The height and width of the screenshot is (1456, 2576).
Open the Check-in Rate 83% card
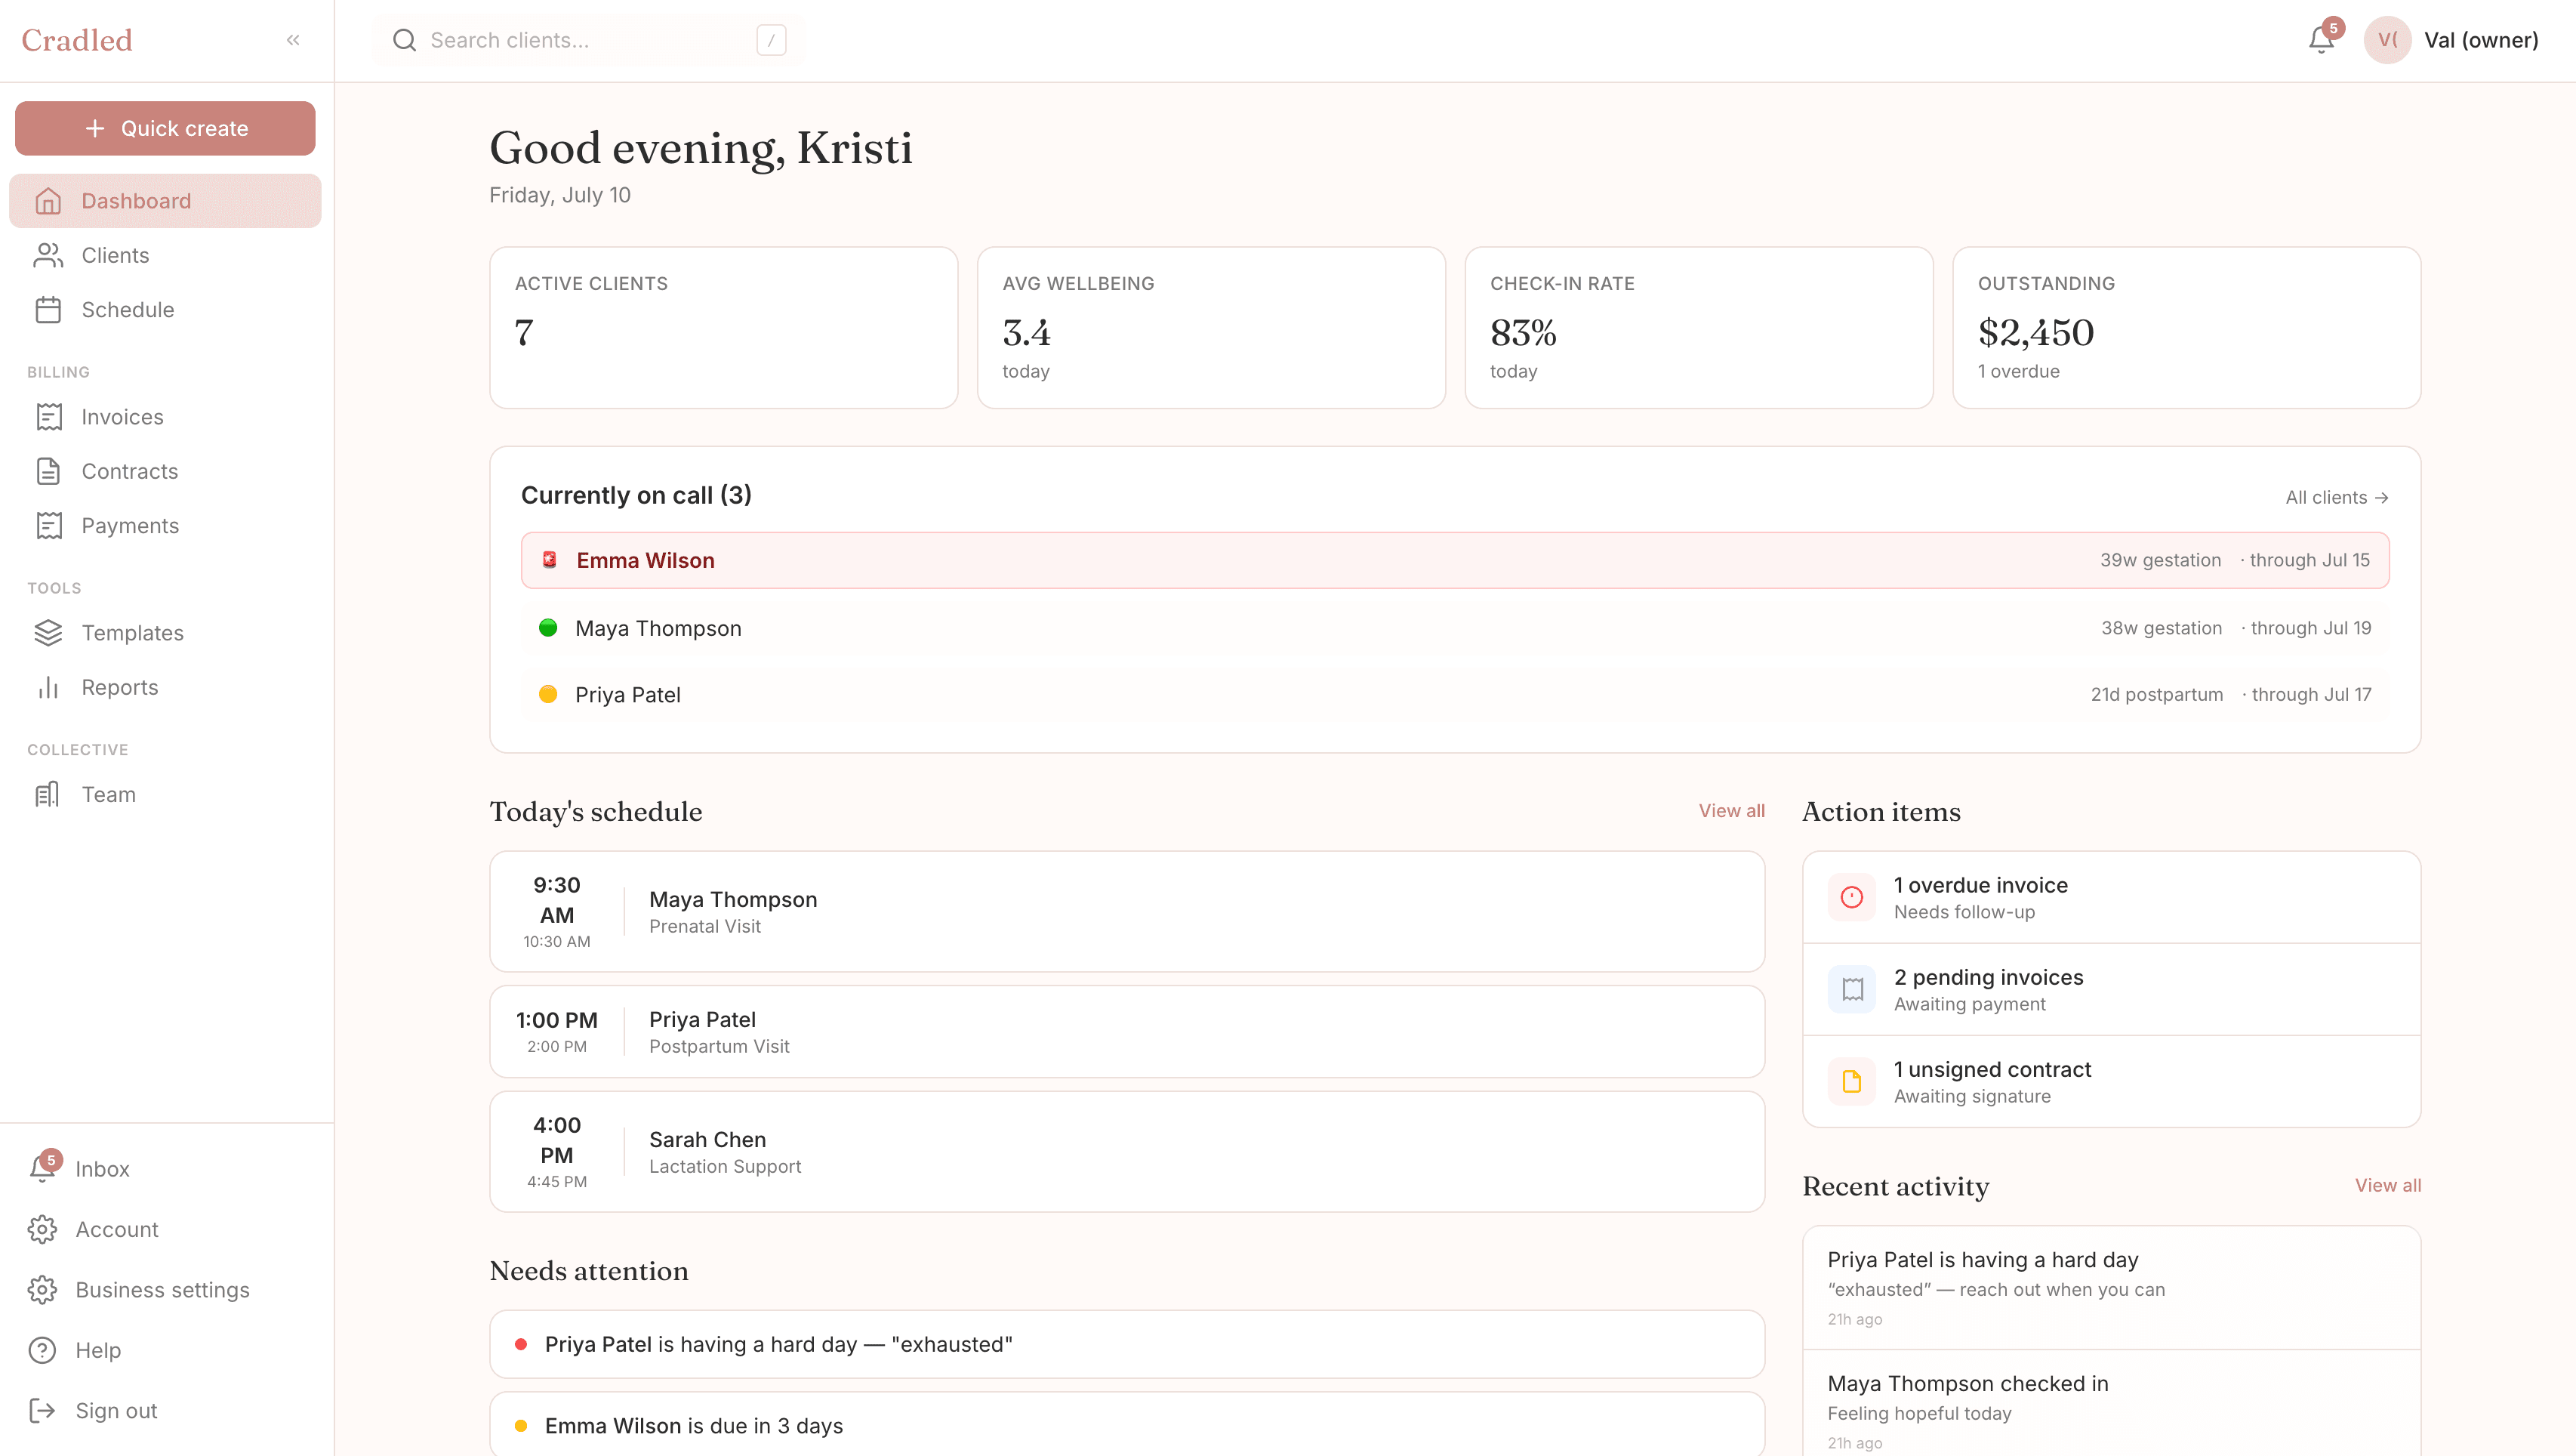tap(1699, 328)
